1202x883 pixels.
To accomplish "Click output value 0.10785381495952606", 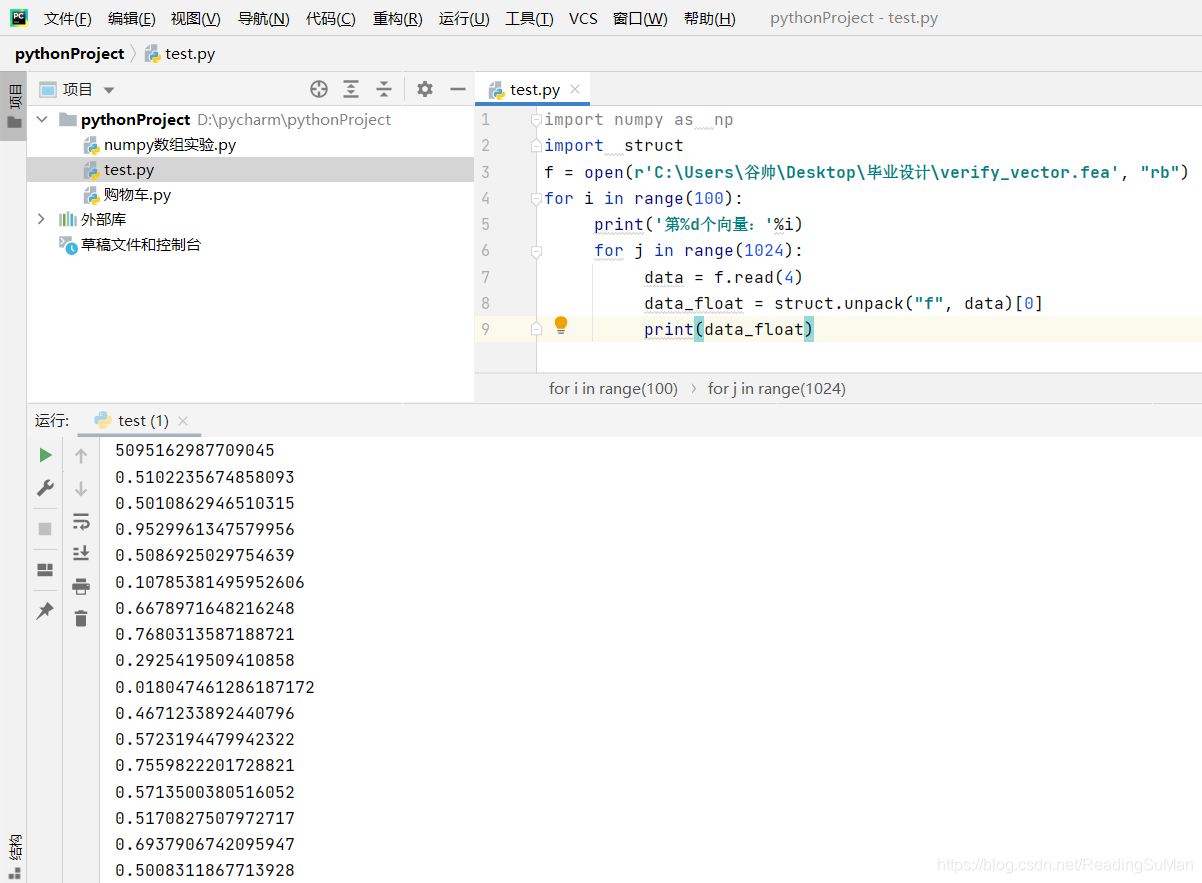I will [x=210, y=582].
